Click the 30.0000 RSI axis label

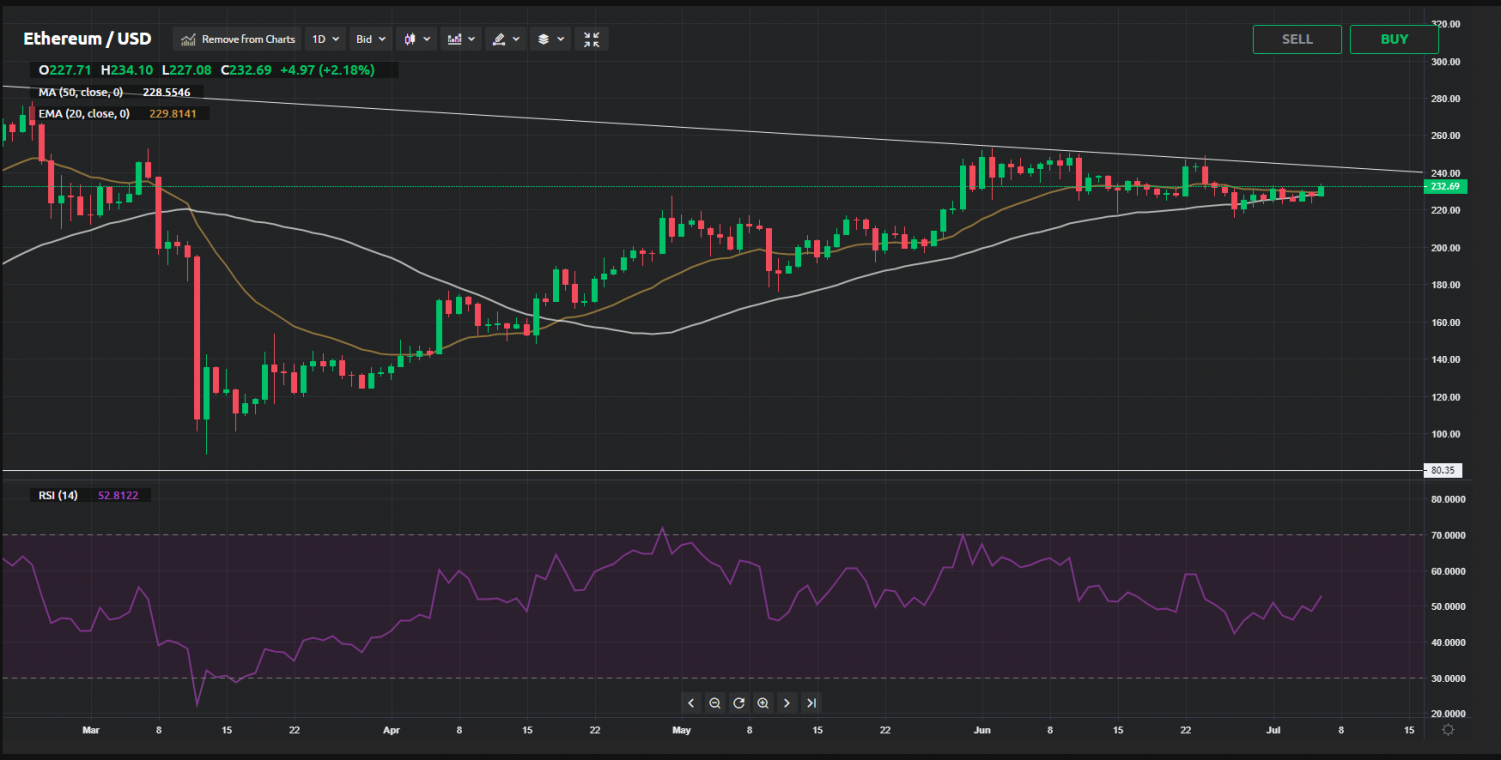pos(1449,678)
